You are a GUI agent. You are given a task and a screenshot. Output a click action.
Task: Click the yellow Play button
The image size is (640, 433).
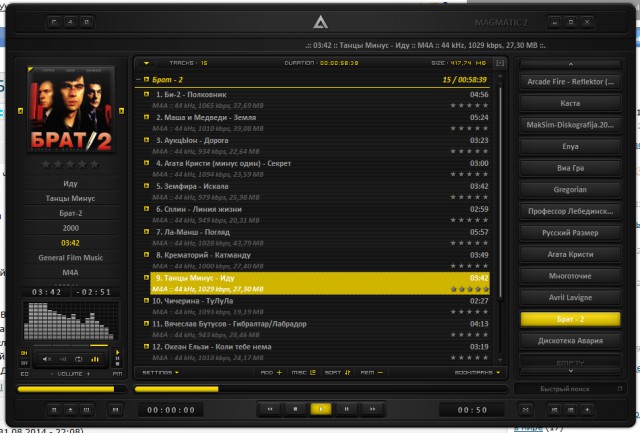point(321,409)
